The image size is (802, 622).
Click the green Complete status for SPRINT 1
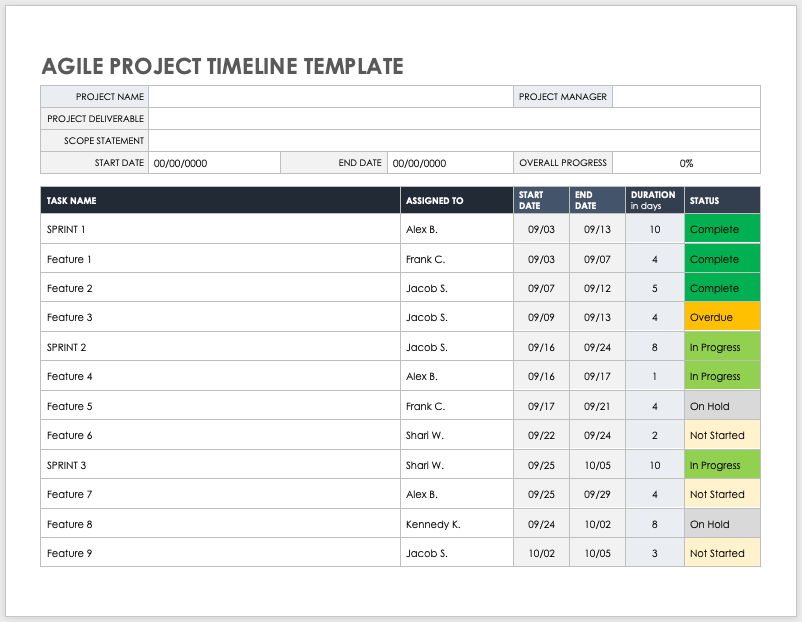click(721, 229)
